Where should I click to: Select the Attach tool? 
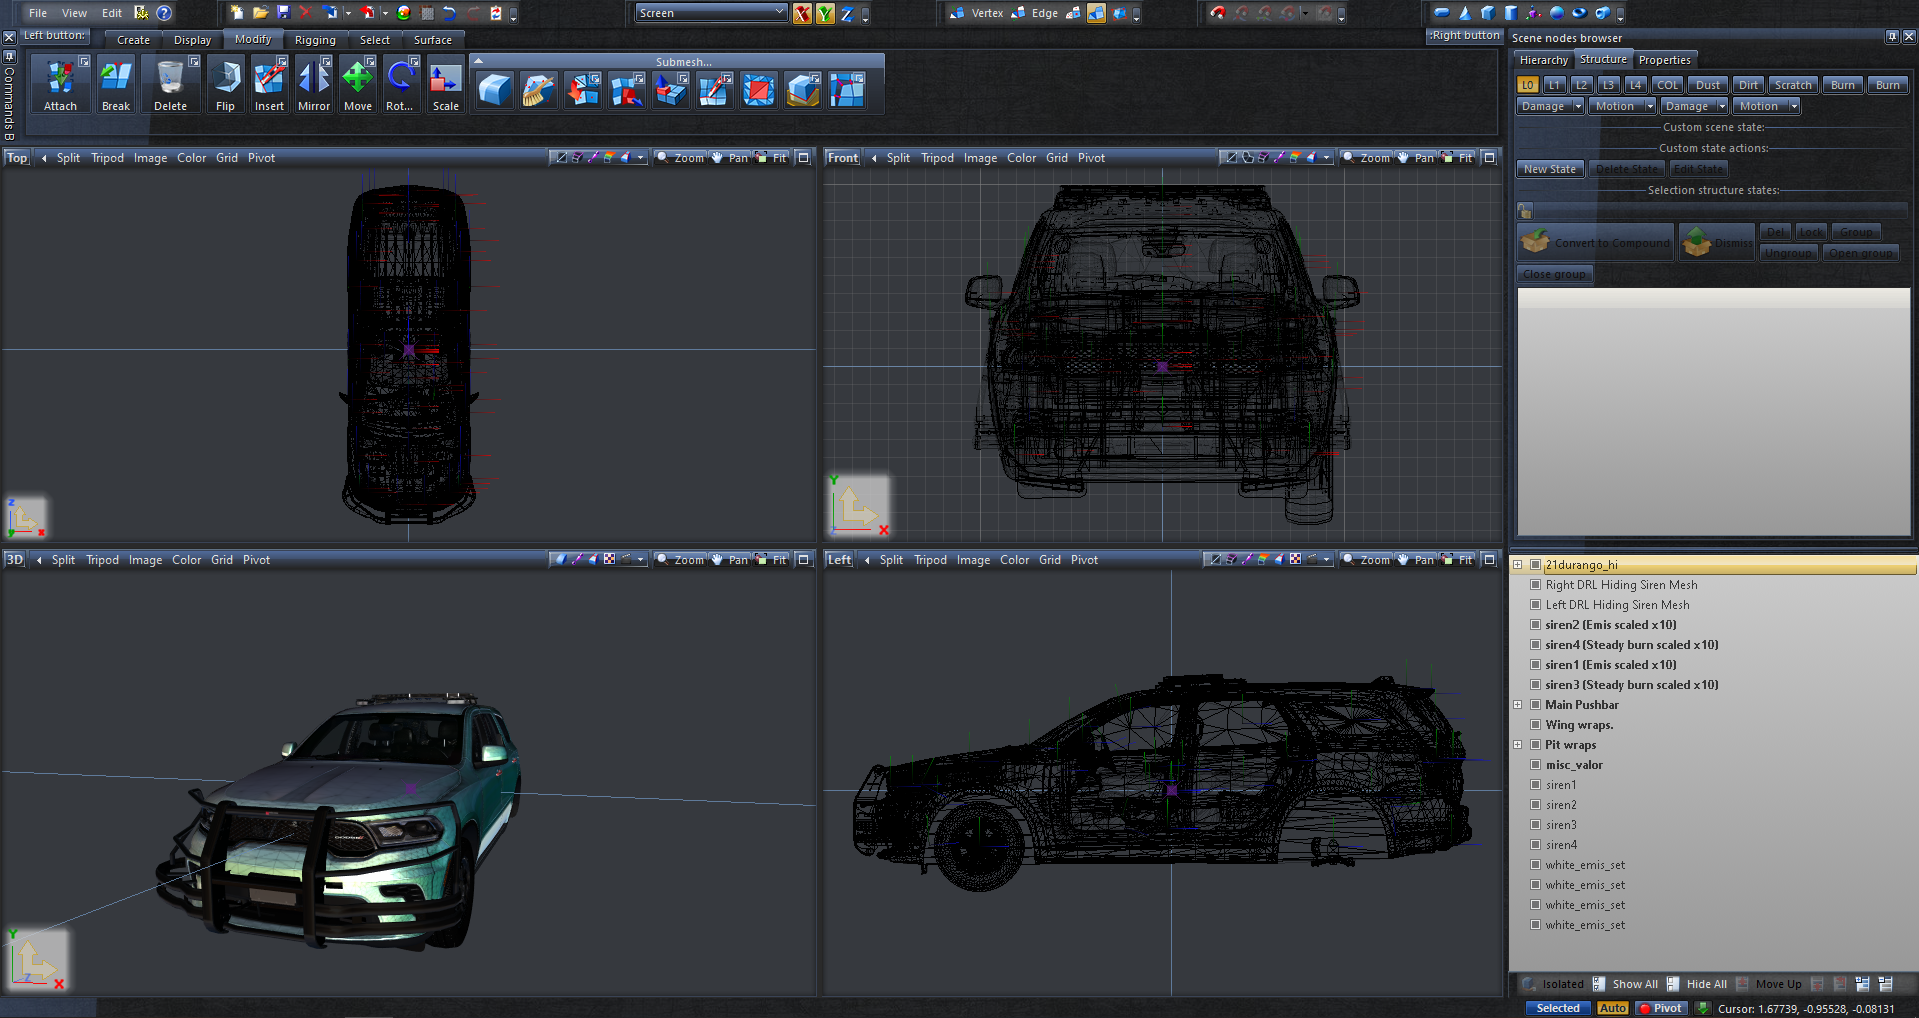coord(60,84)
